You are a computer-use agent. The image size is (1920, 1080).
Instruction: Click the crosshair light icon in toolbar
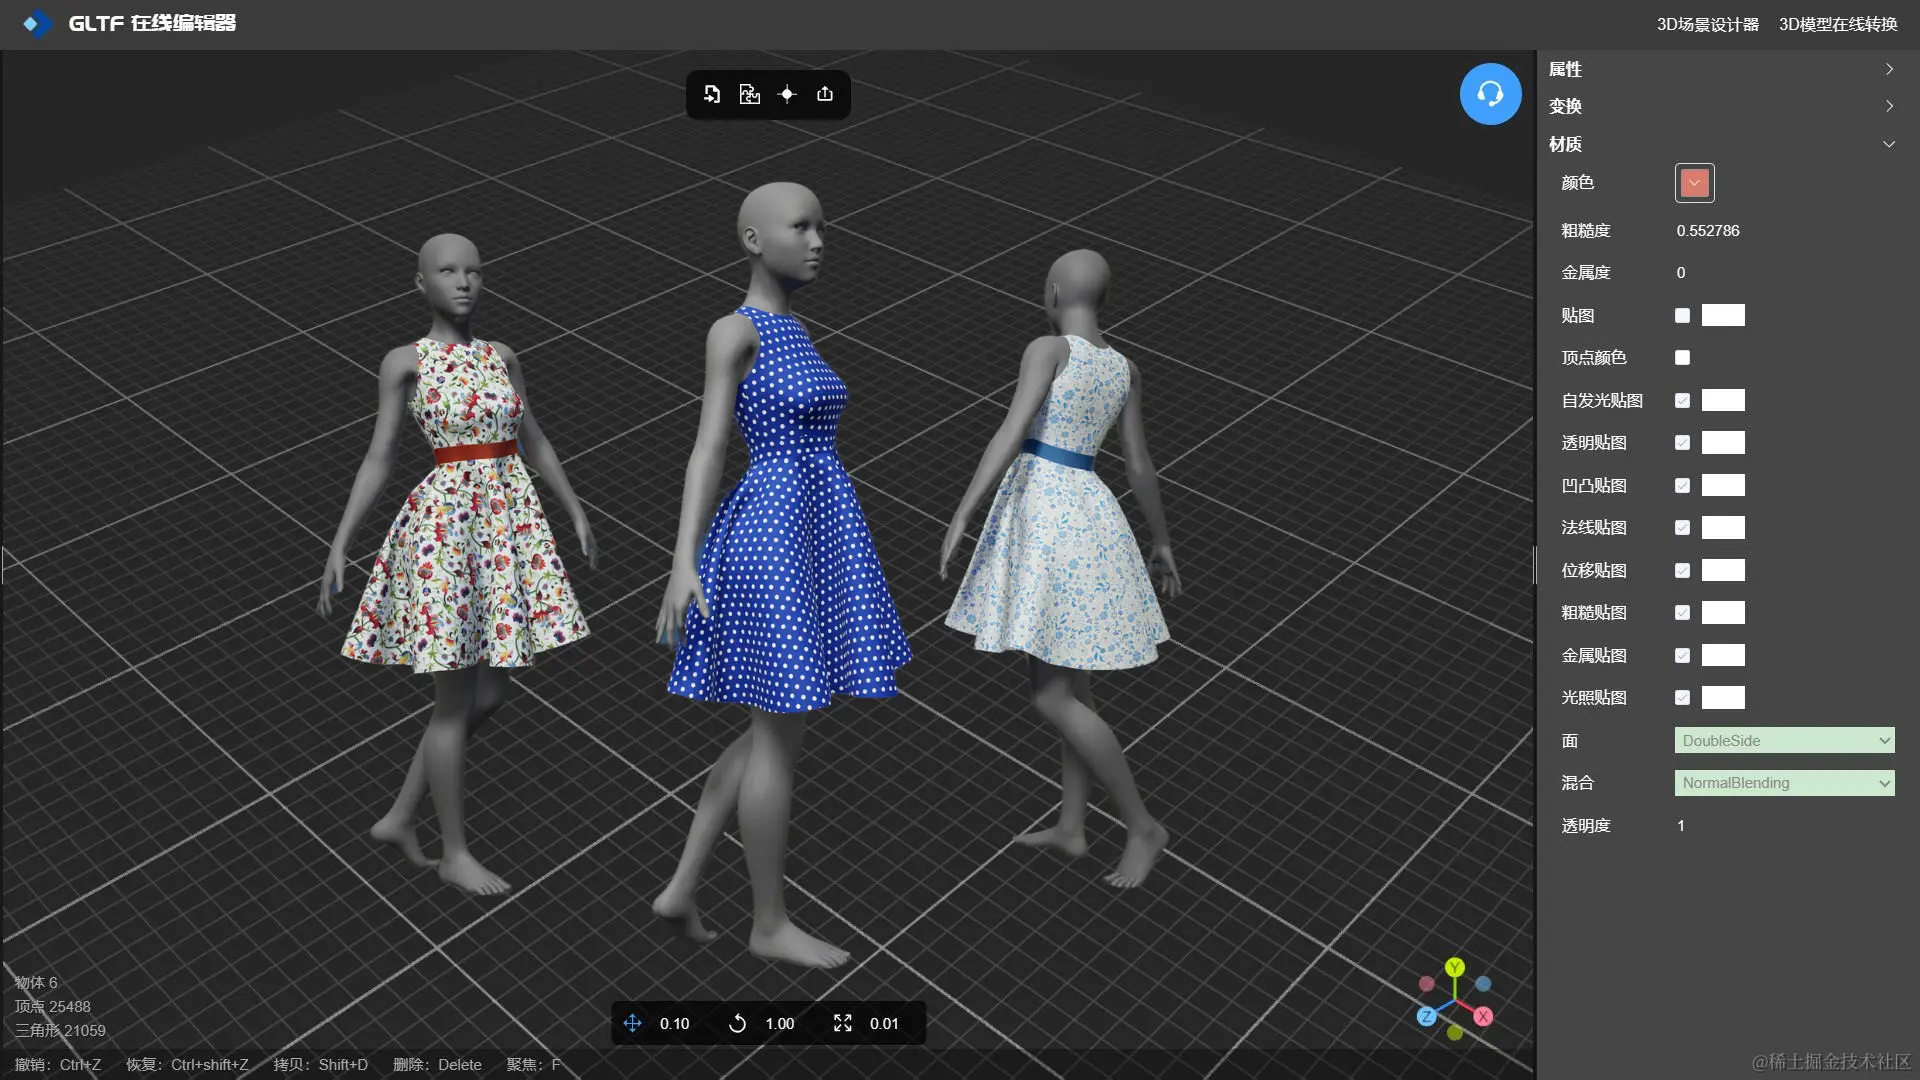click(787, 94)
